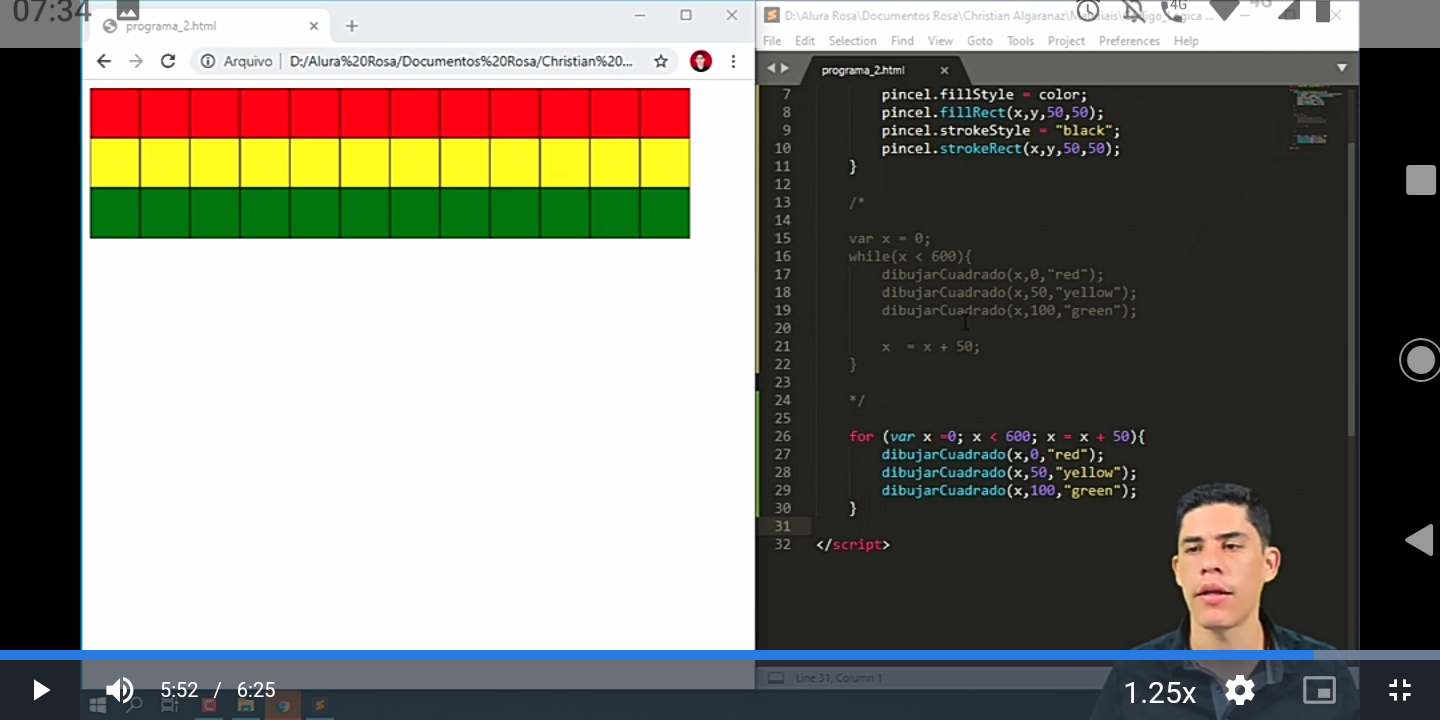Exit fullscreen mode
Image resolution: width=1440 pixels, height=720 pixels.
pyautogui.click(x=1400, y=690)
